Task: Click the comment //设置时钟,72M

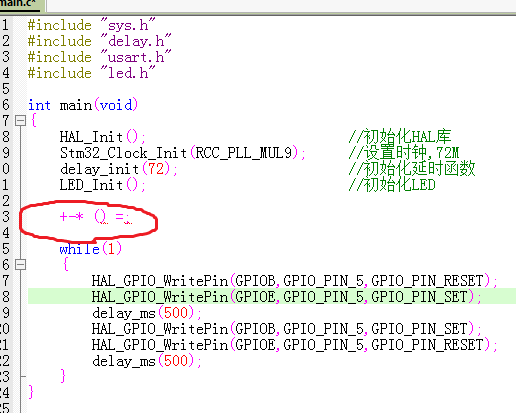Action: click(404, 153)
